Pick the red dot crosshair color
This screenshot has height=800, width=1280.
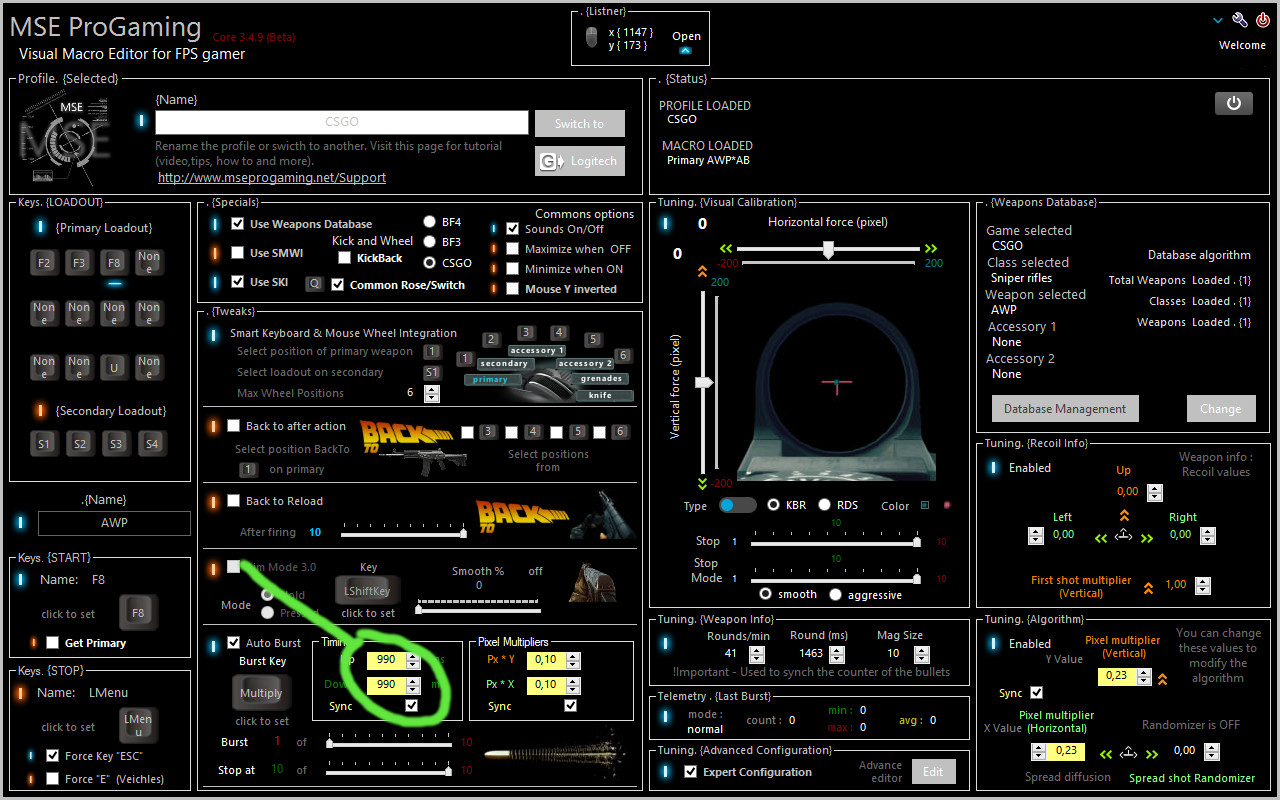[x=947, y=505]
